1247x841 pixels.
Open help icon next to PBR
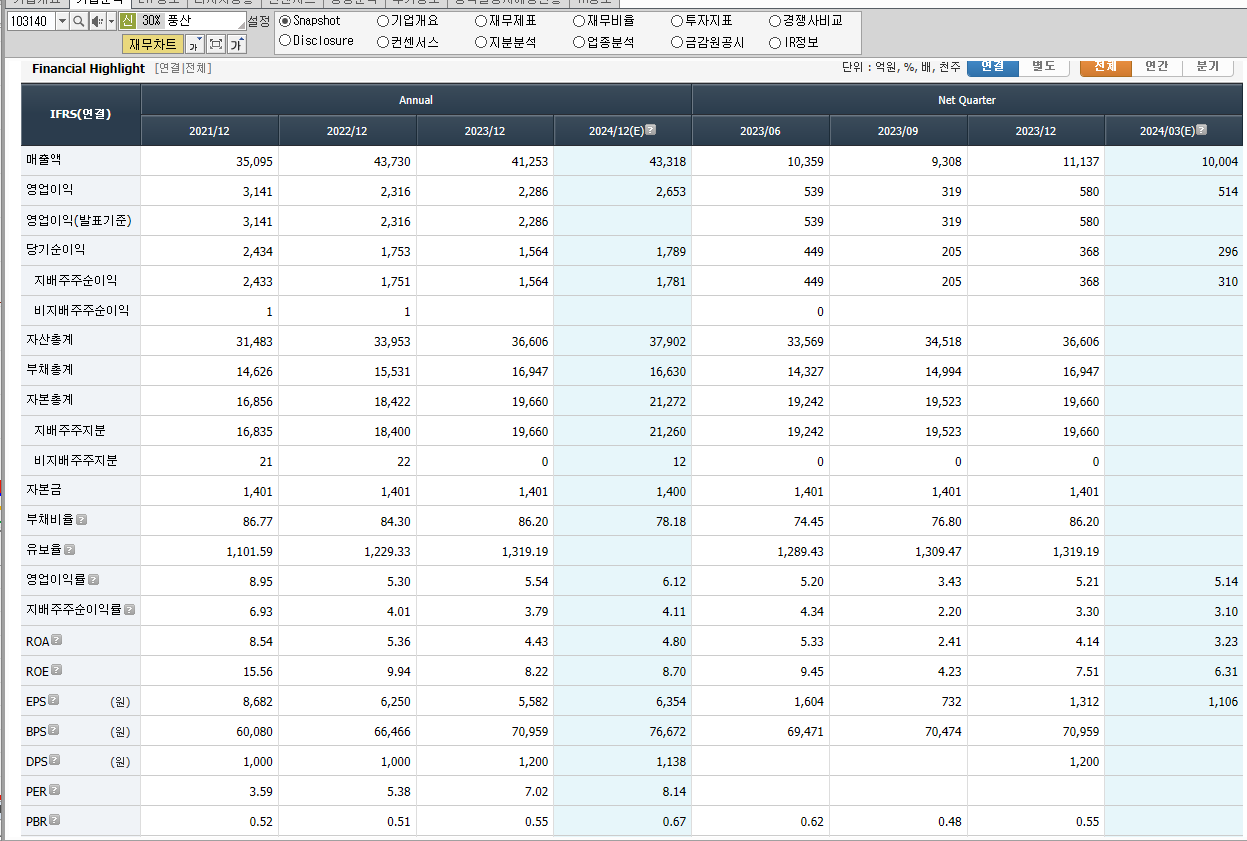coord(54,820)
